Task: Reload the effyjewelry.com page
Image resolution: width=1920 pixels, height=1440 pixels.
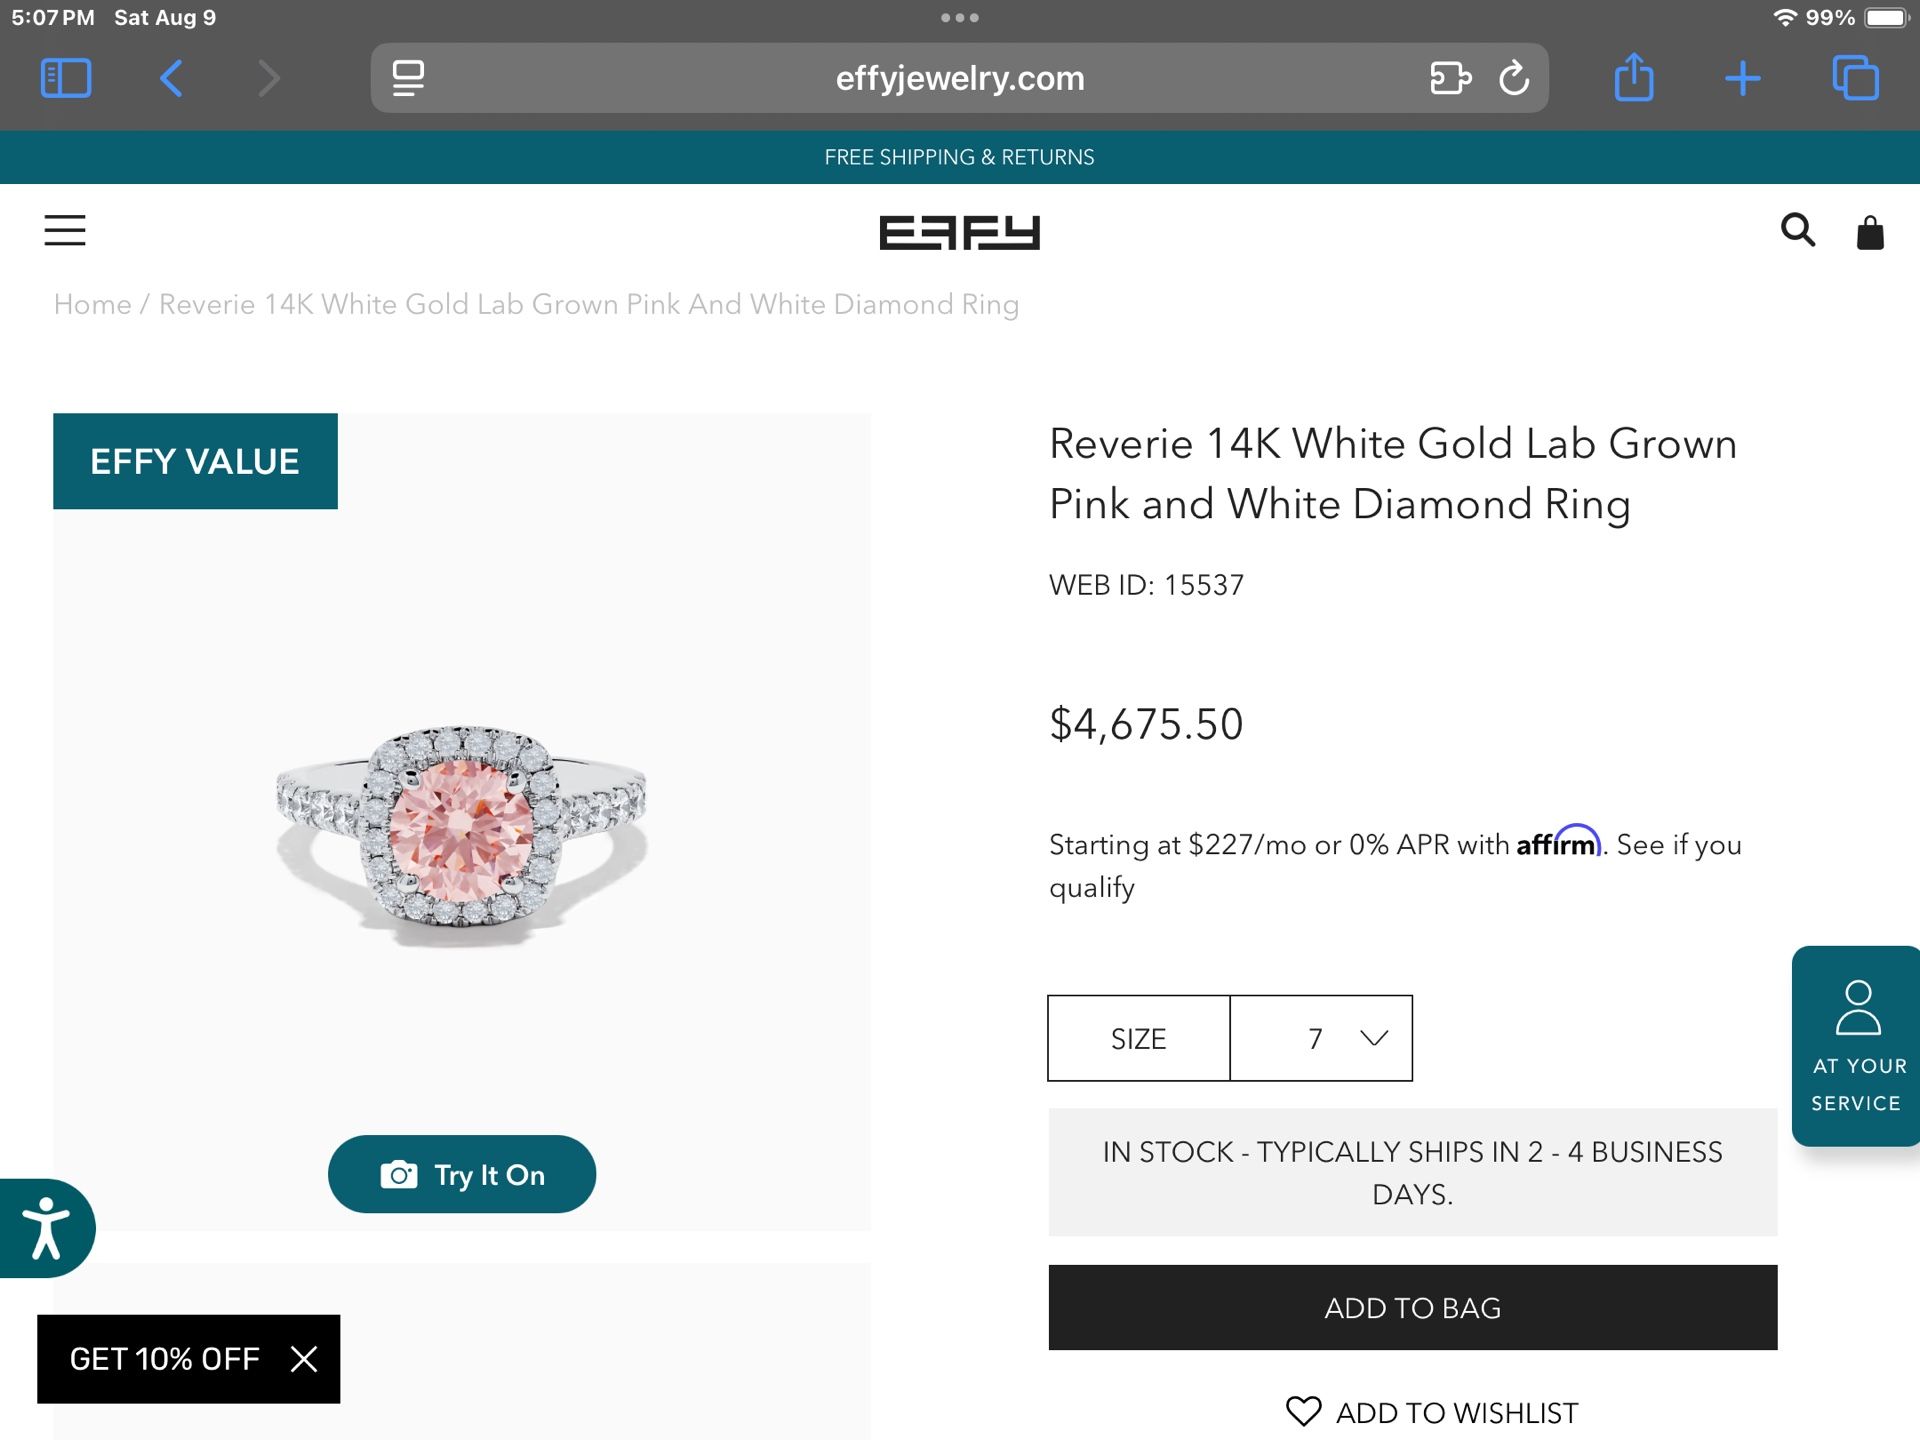Action: [1514, 78]
